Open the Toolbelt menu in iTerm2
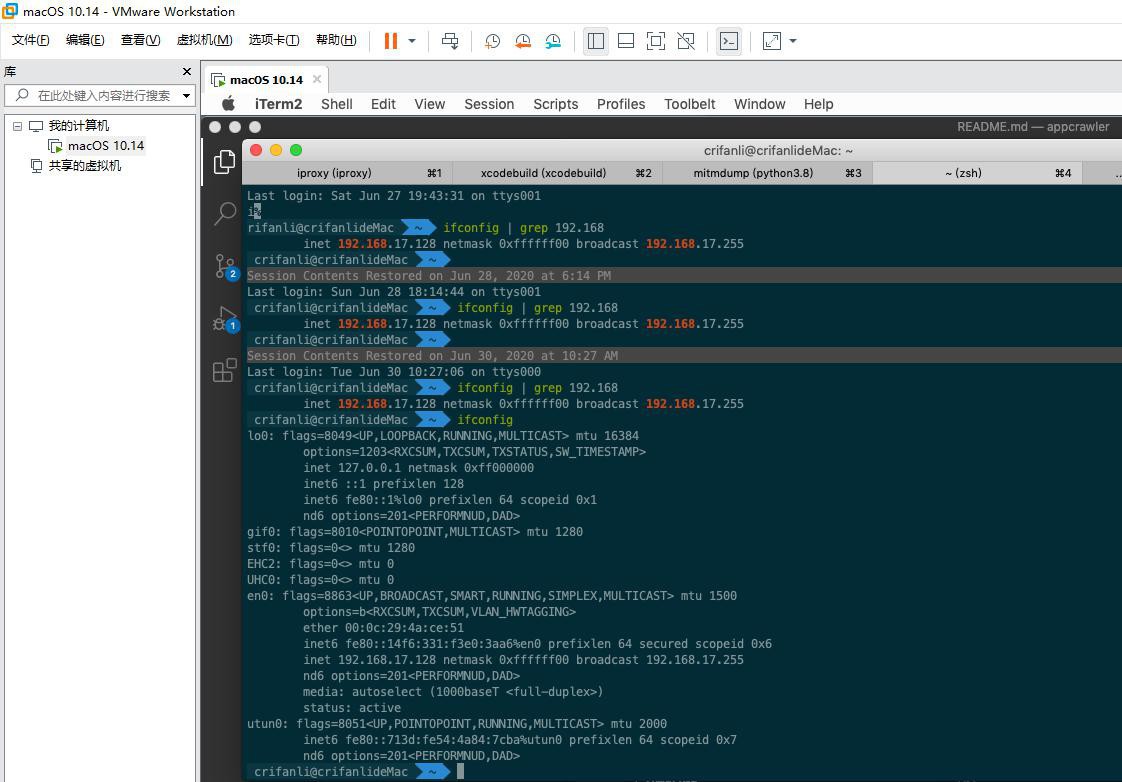 click(689, 104)
